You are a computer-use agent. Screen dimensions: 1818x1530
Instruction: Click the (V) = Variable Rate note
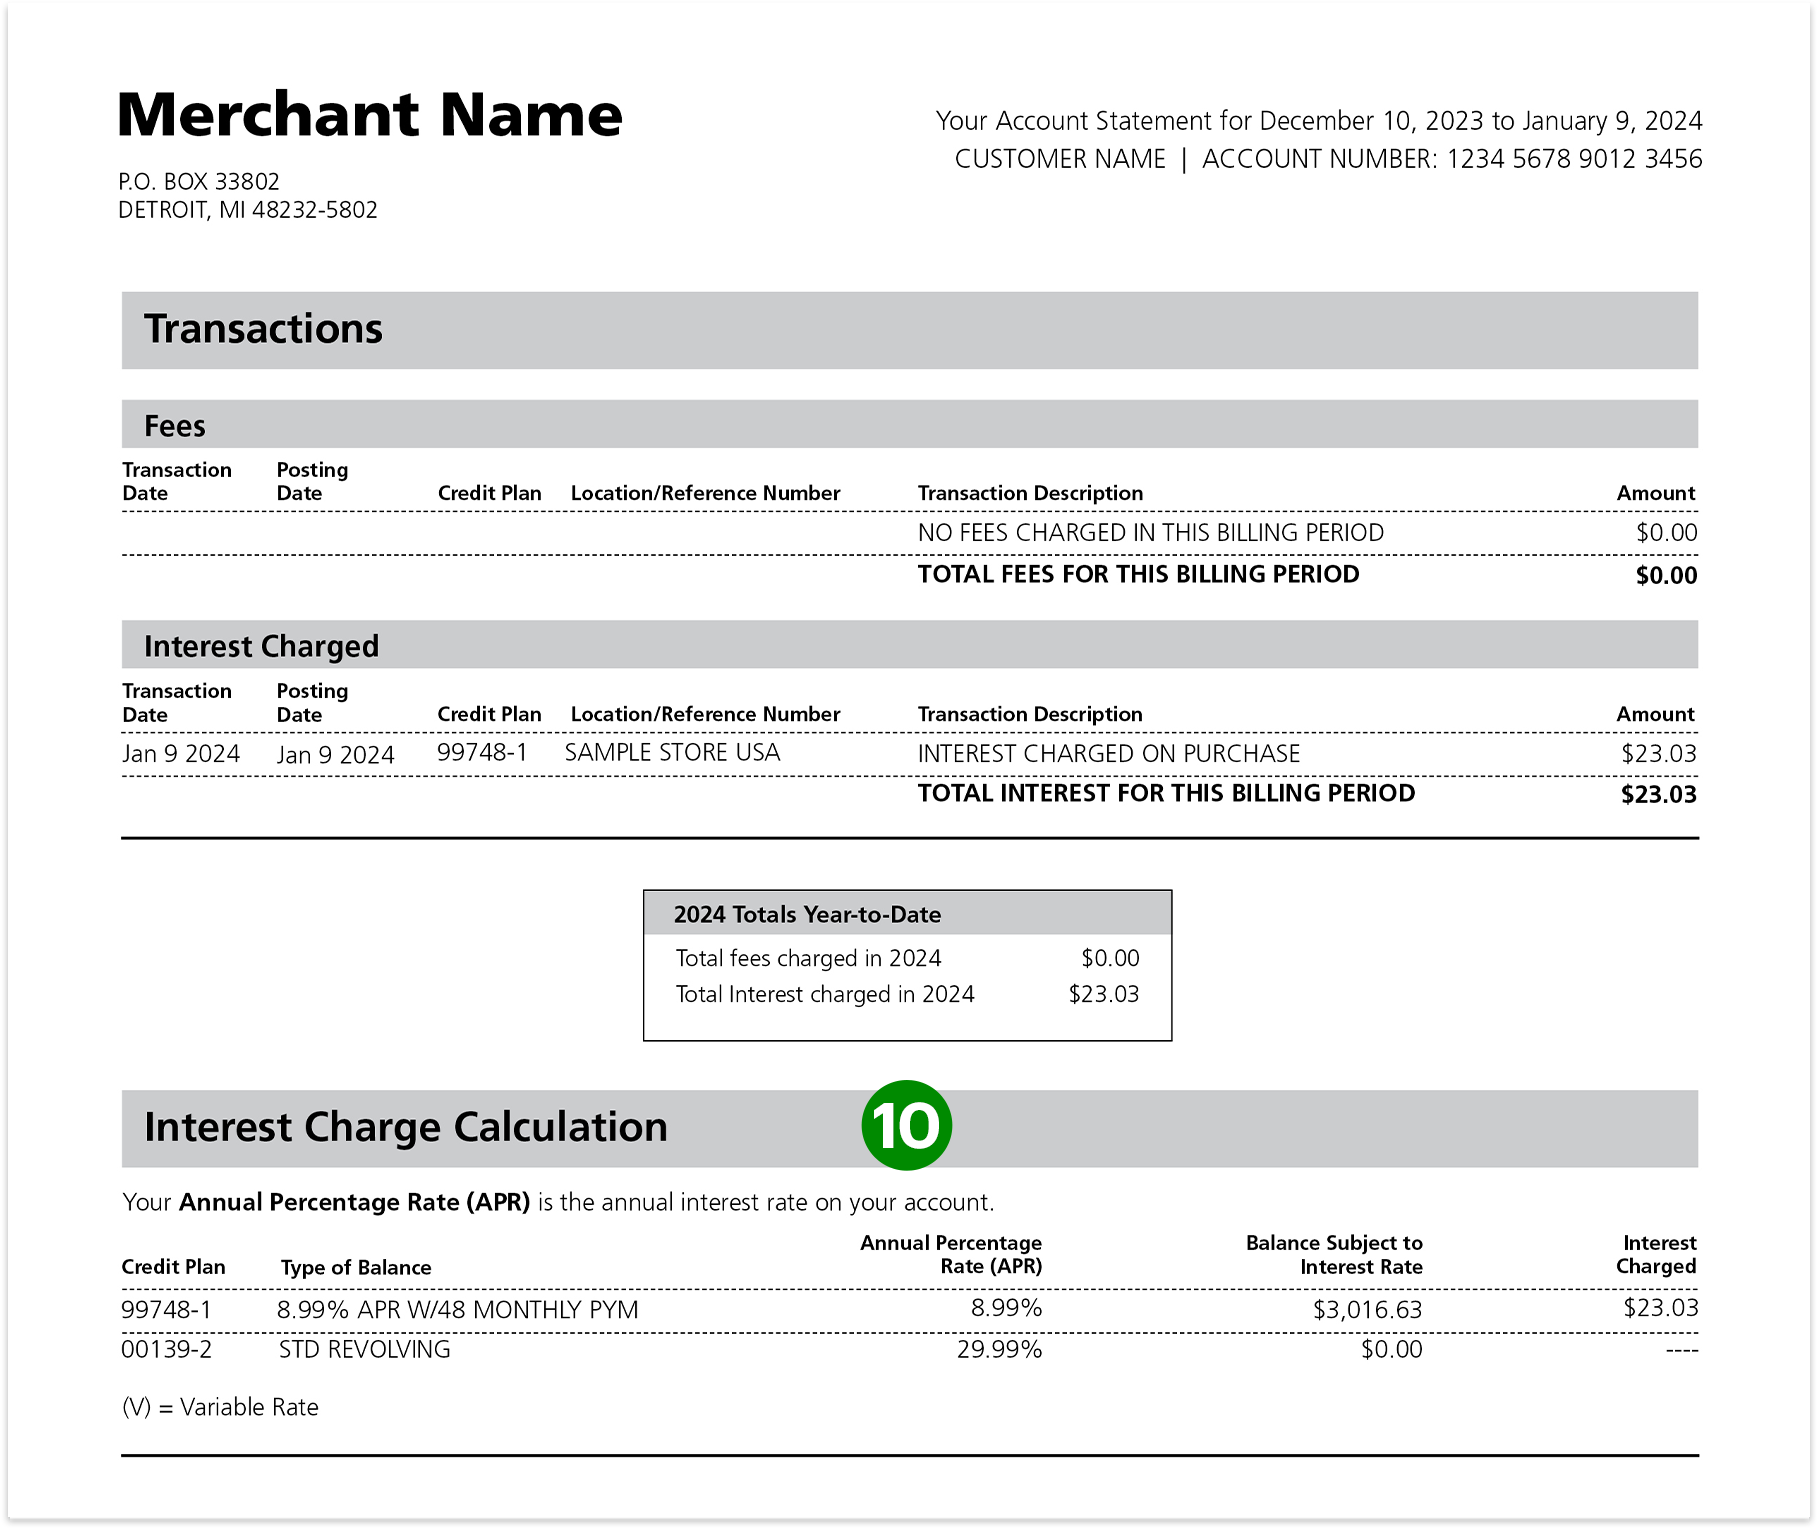[220, 1408]
